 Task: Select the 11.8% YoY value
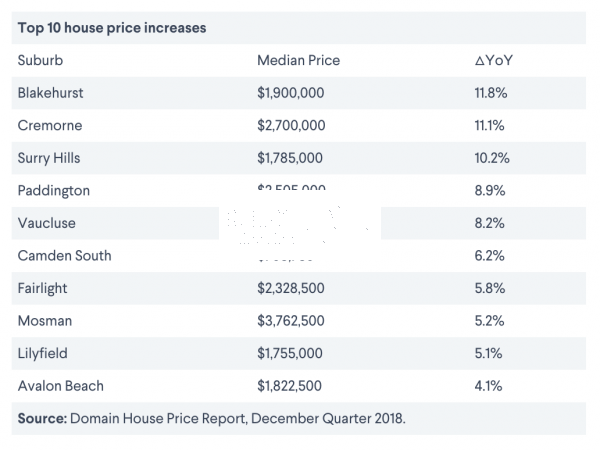click(x=492, y=93)
